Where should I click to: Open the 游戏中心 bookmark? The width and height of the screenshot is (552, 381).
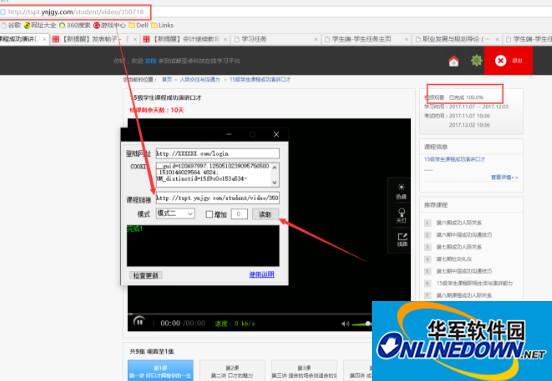pyautogui.click(x=109, y=25)
